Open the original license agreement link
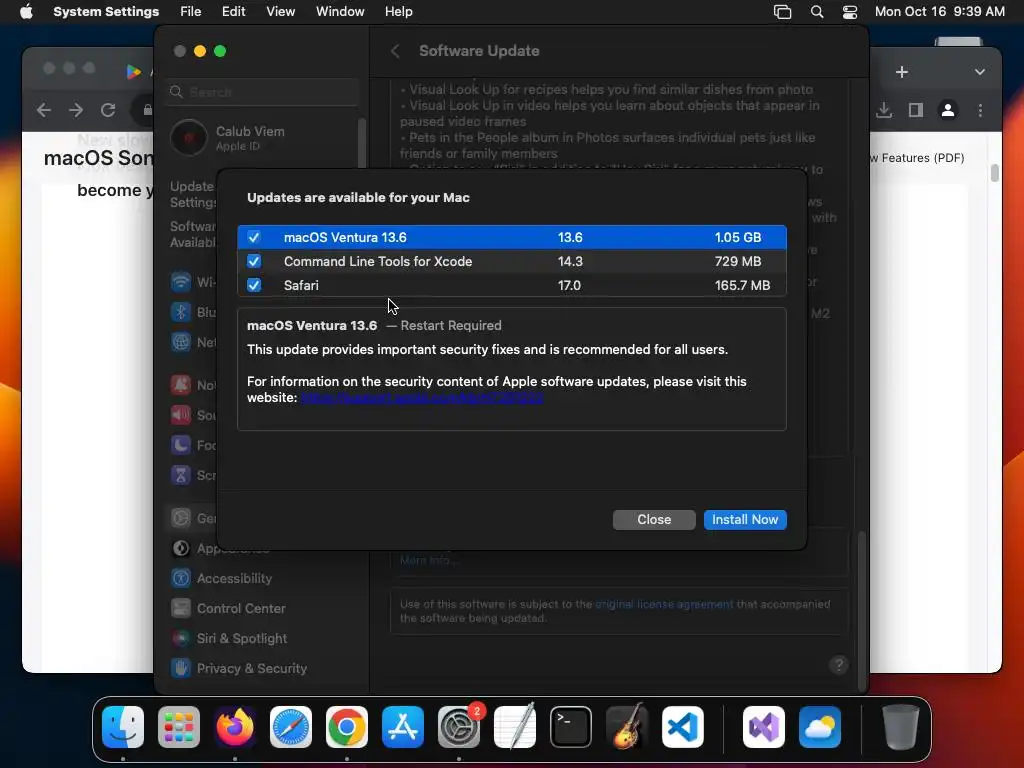This screenshot has height=768, width=1024. pyautogui.click(x=664, y=604)
